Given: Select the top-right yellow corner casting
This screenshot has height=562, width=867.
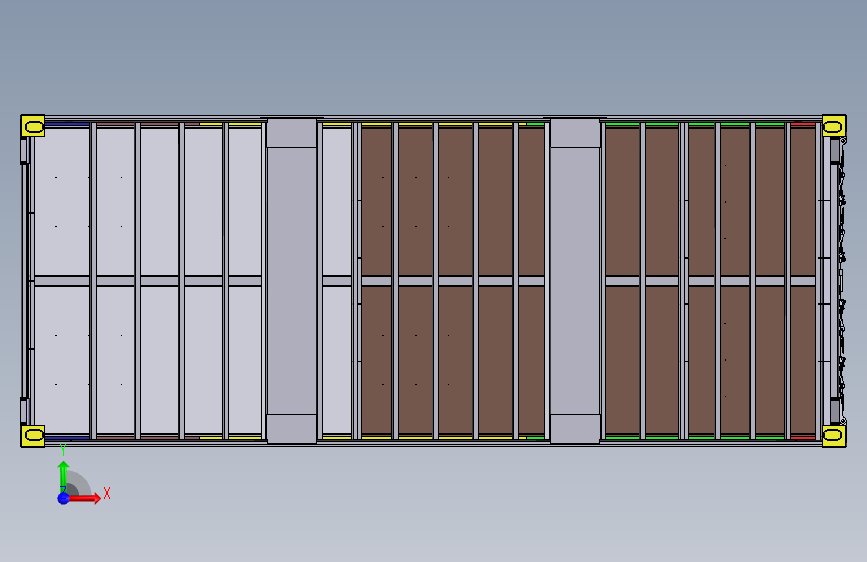Looking at the screenshot, I should point(834,126).
